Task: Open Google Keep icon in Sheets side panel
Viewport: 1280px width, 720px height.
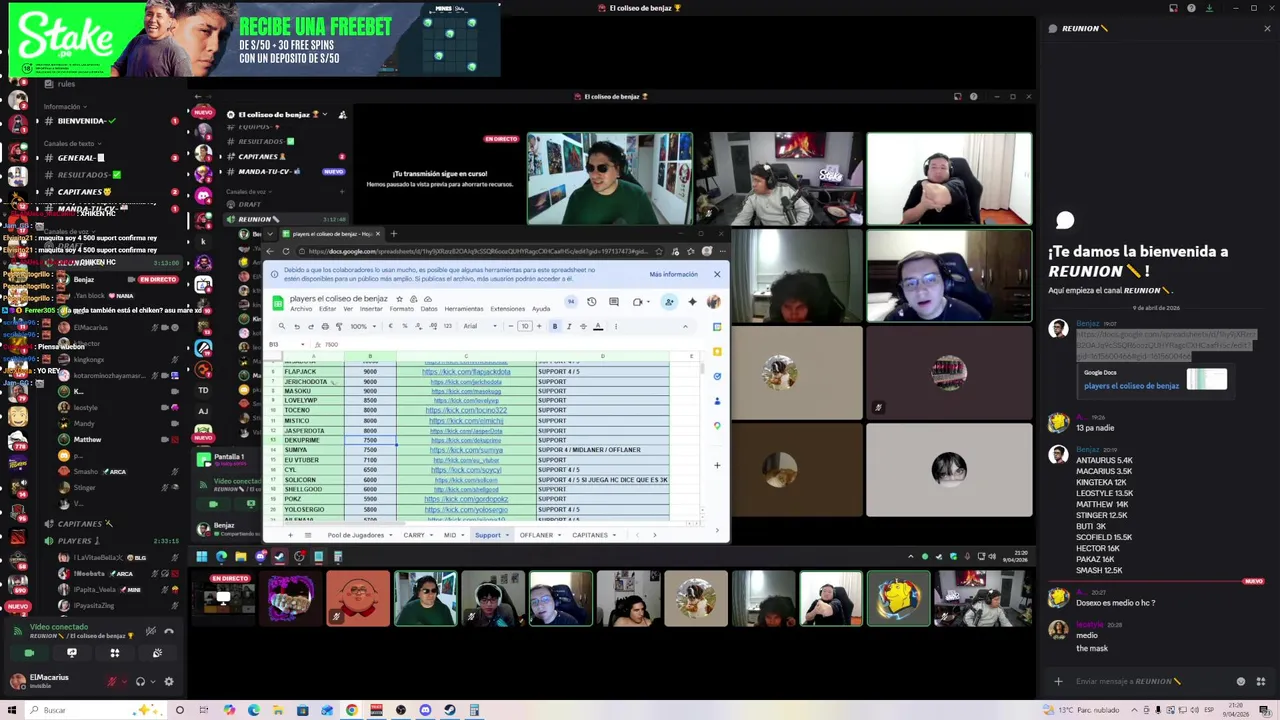Action: (717, 352)
